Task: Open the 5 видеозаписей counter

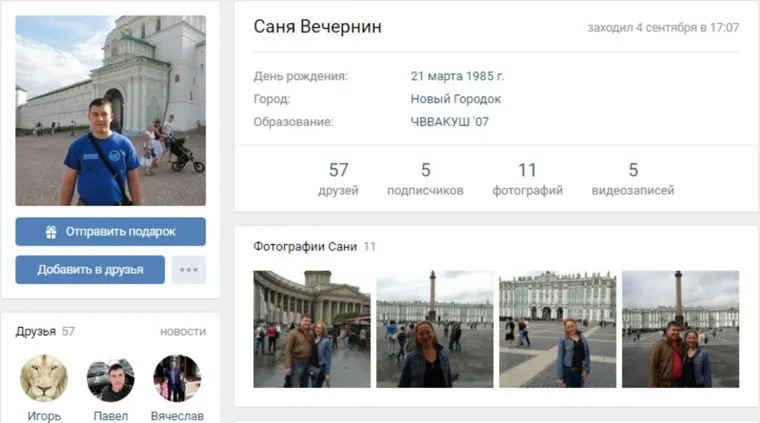Action: (633, 179)
